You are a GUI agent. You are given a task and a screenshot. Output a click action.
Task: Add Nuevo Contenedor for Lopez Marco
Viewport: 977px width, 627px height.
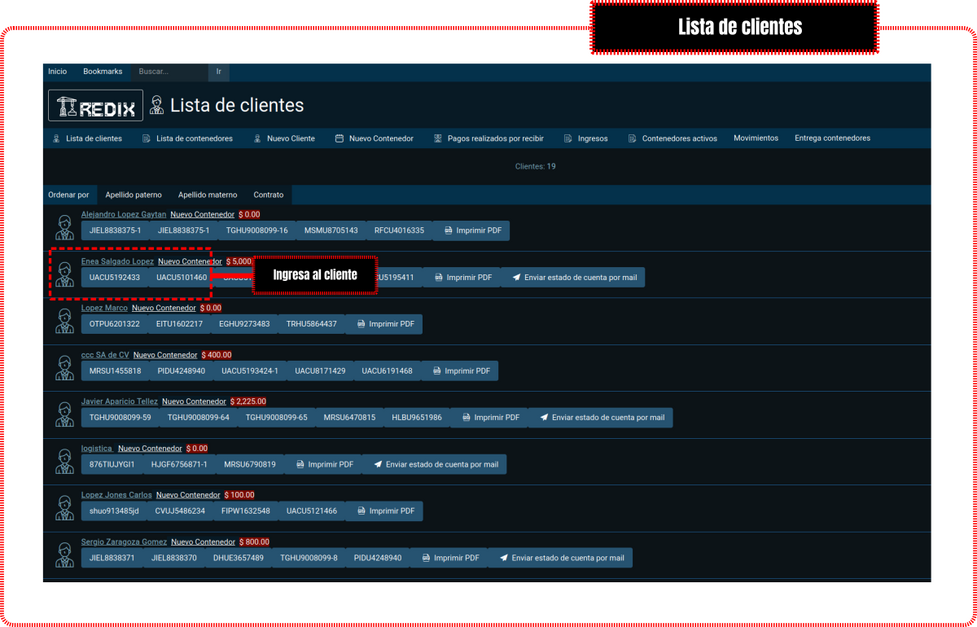coord(163,308)
